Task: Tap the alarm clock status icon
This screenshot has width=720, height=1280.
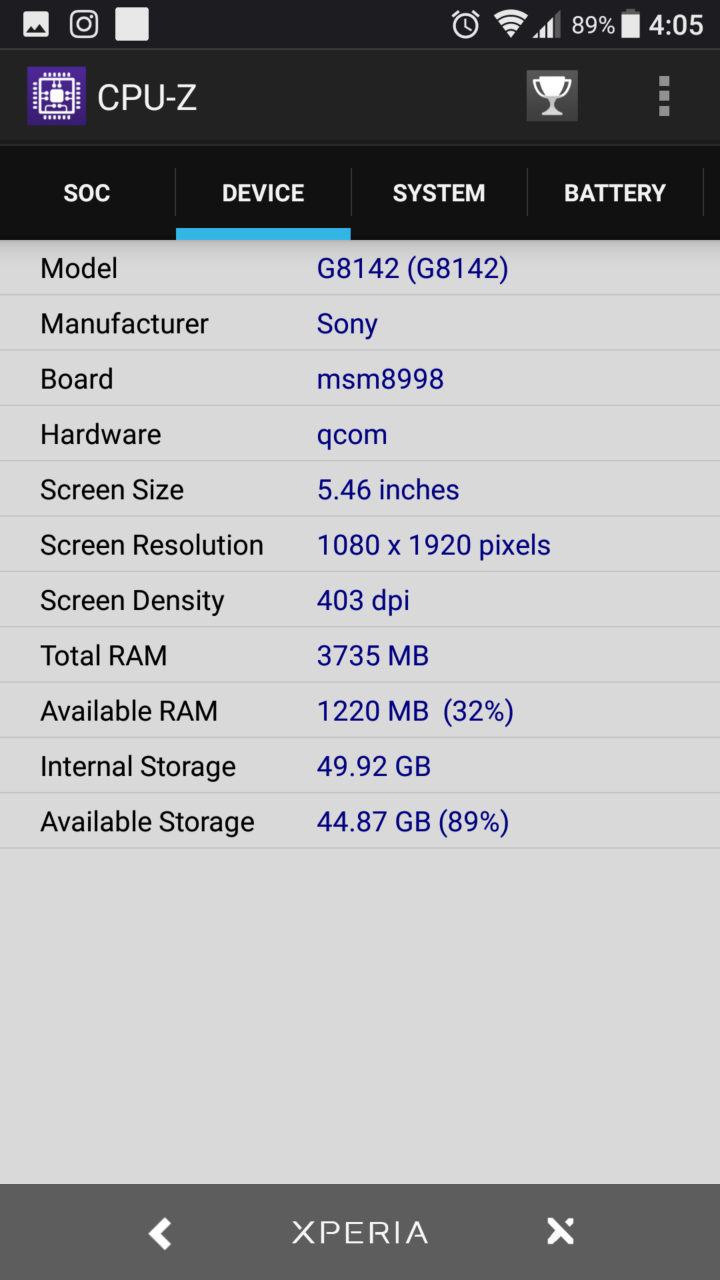Action: tap(465, 25)
